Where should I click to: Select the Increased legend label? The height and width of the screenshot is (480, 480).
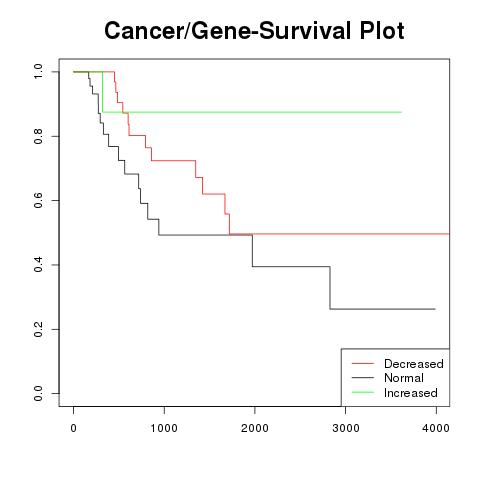point(411,393)
